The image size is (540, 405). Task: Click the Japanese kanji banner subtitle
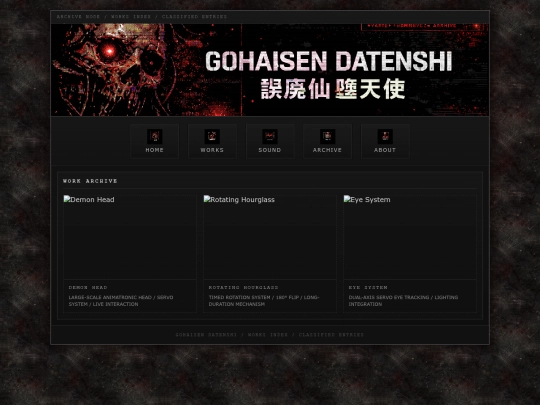point(333,89)
